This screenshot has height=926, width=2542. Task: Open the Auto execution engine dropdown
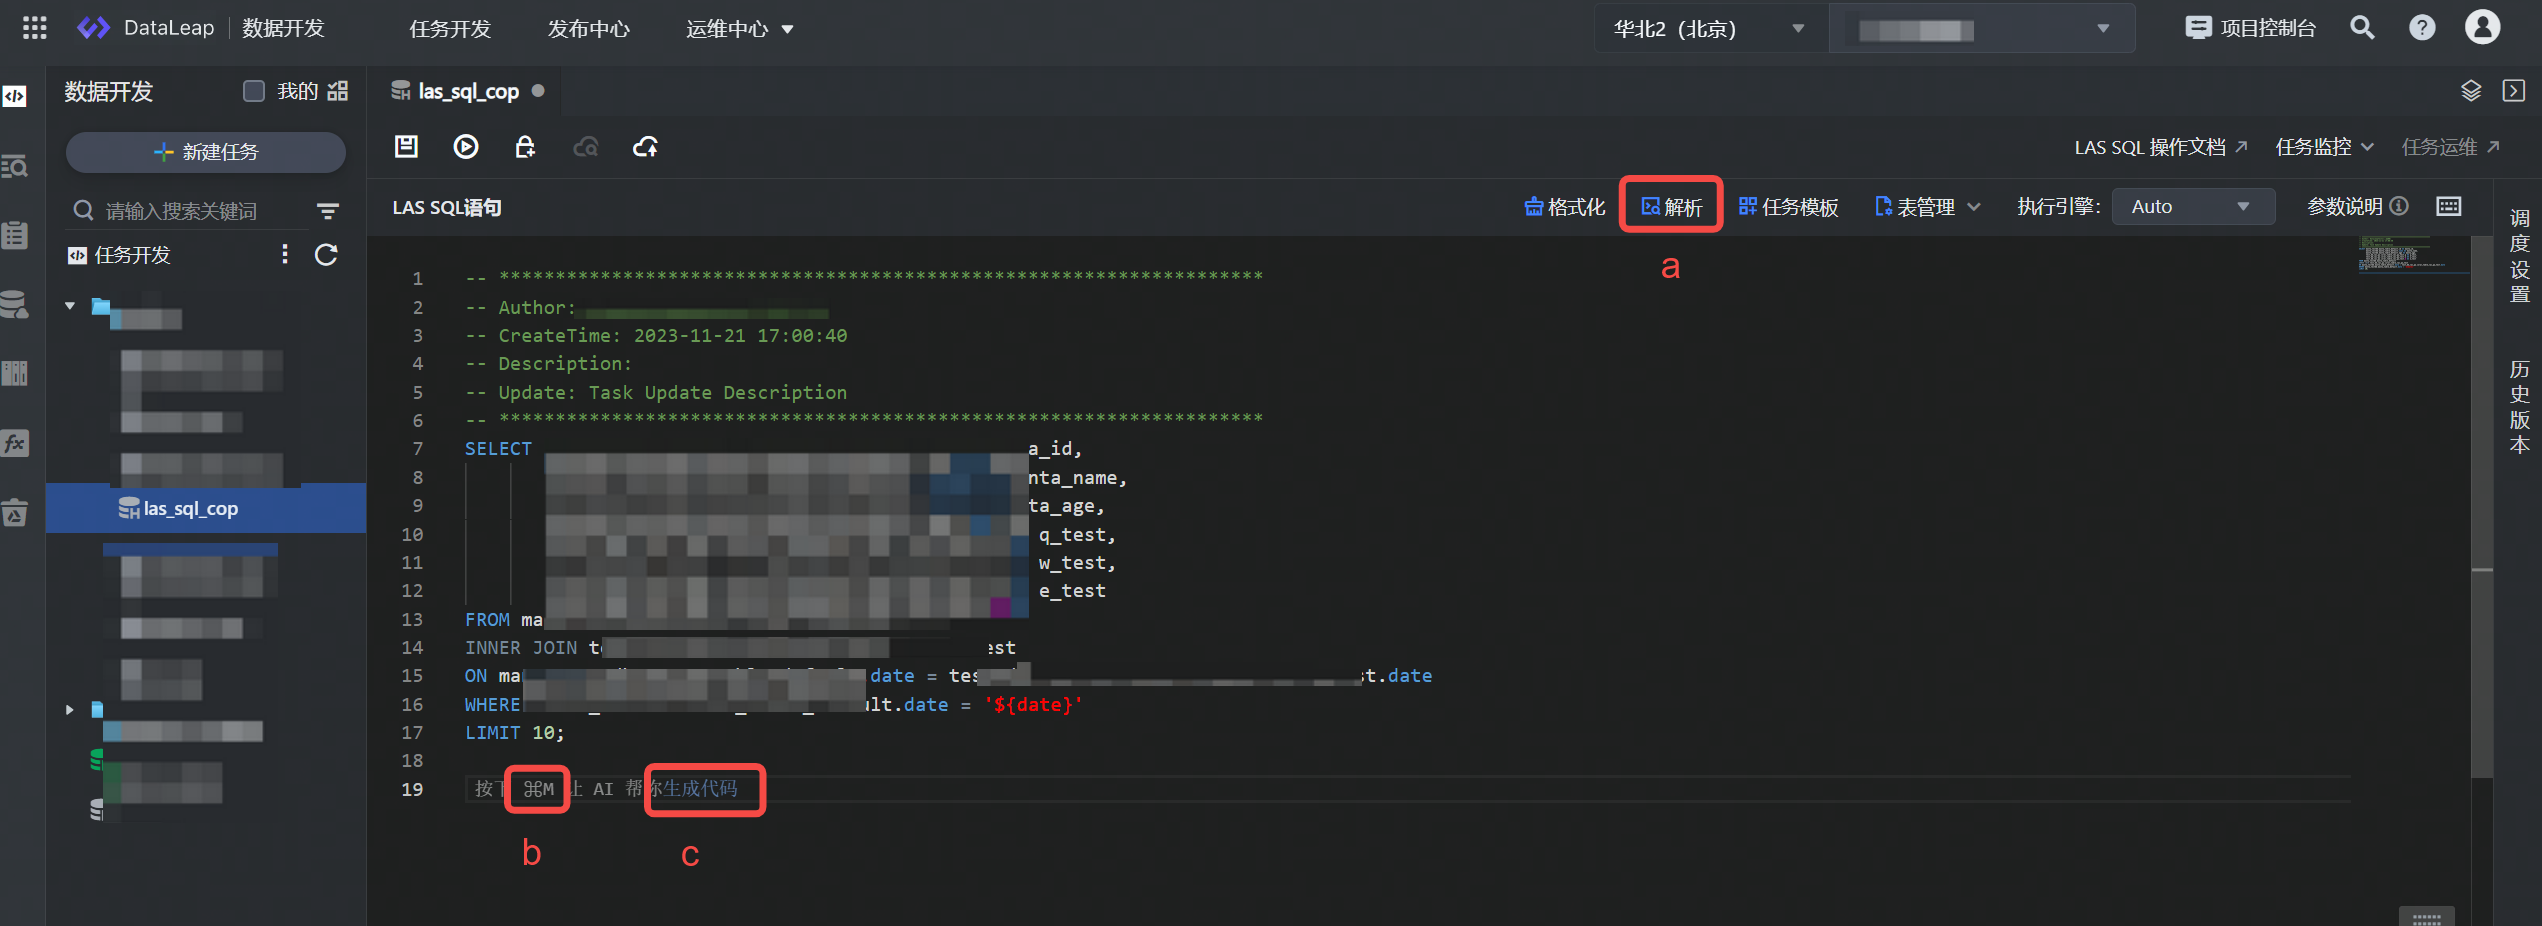(x=2193, y=207)
